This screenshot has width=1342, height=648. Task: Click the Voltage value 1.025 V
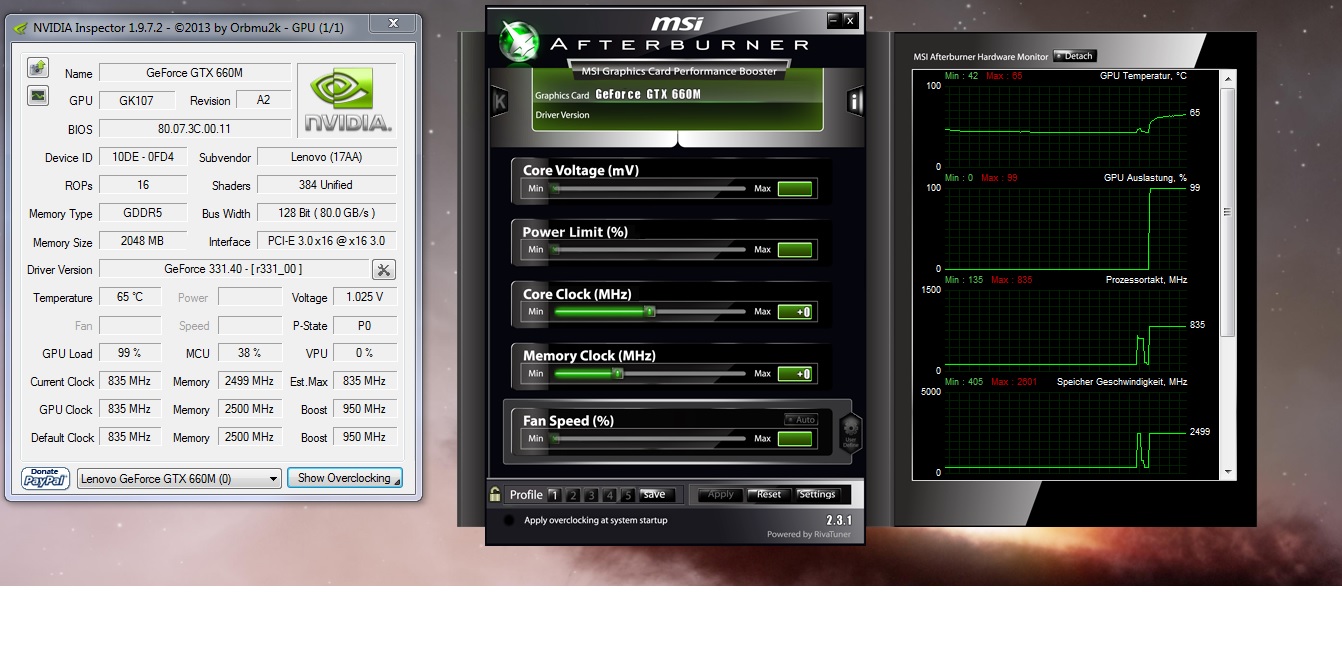364,297
